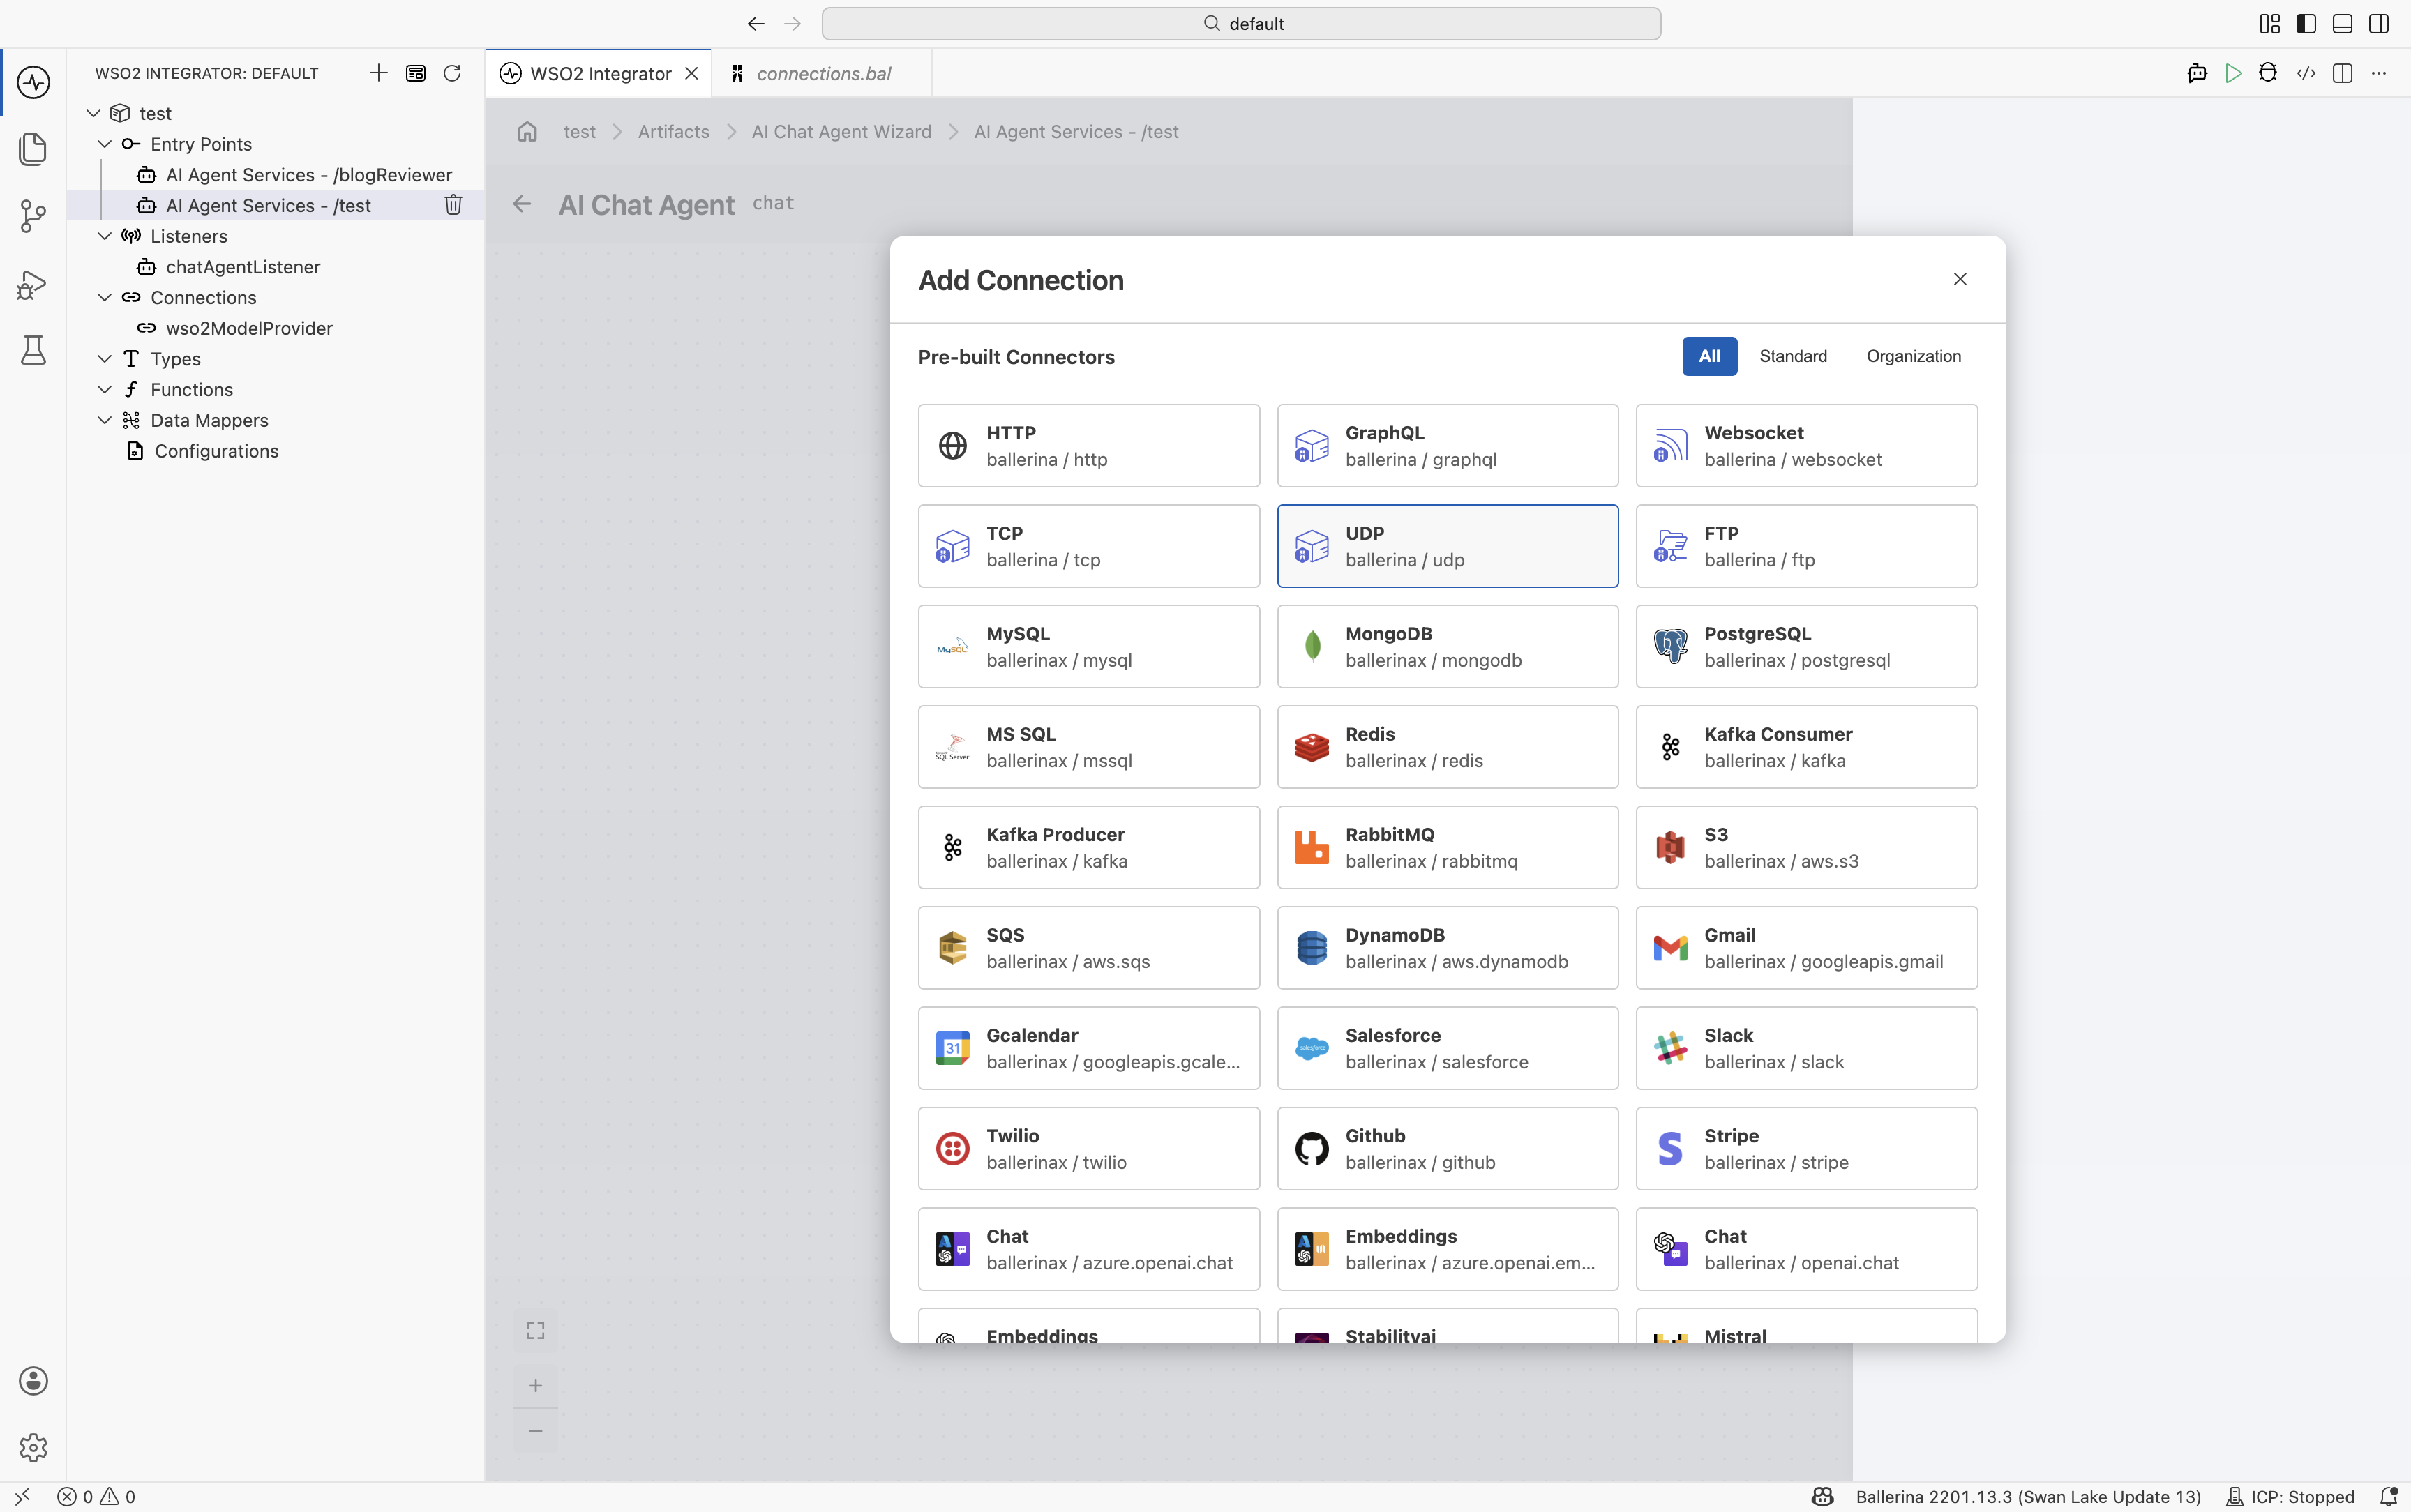
Task: Collapse the Types section
Action: [105, 359]
